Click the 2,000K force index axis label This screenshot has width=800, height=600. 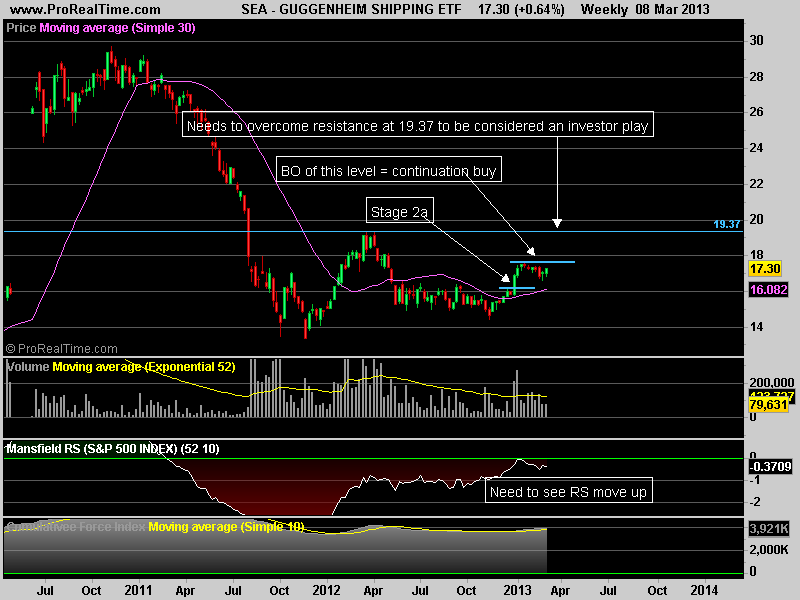(x=768, y=550)
